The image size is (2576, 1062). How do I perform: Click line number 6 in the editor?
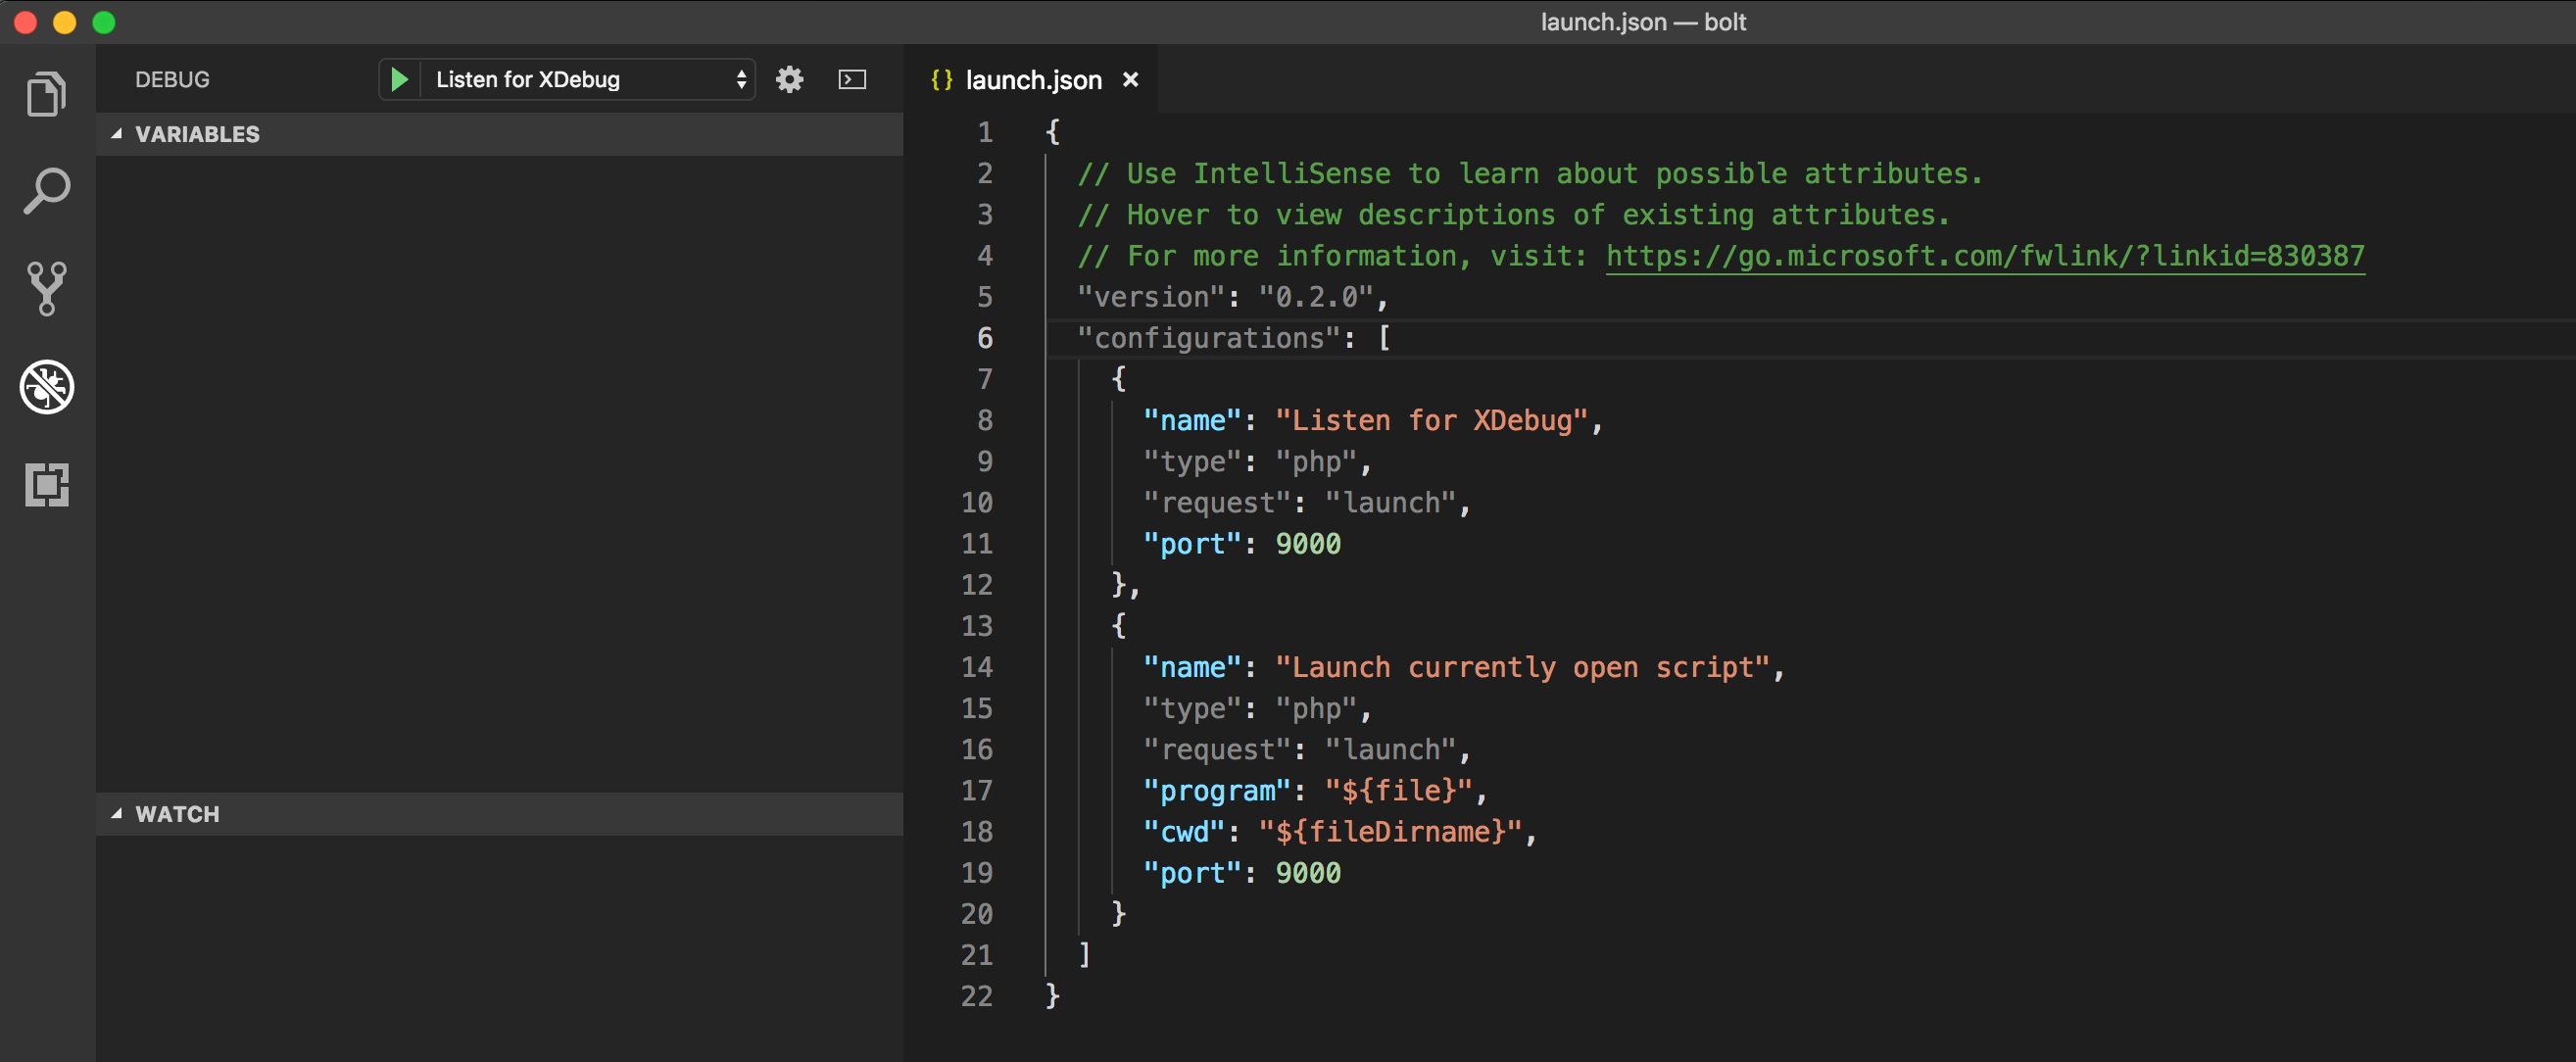[985, 338]
